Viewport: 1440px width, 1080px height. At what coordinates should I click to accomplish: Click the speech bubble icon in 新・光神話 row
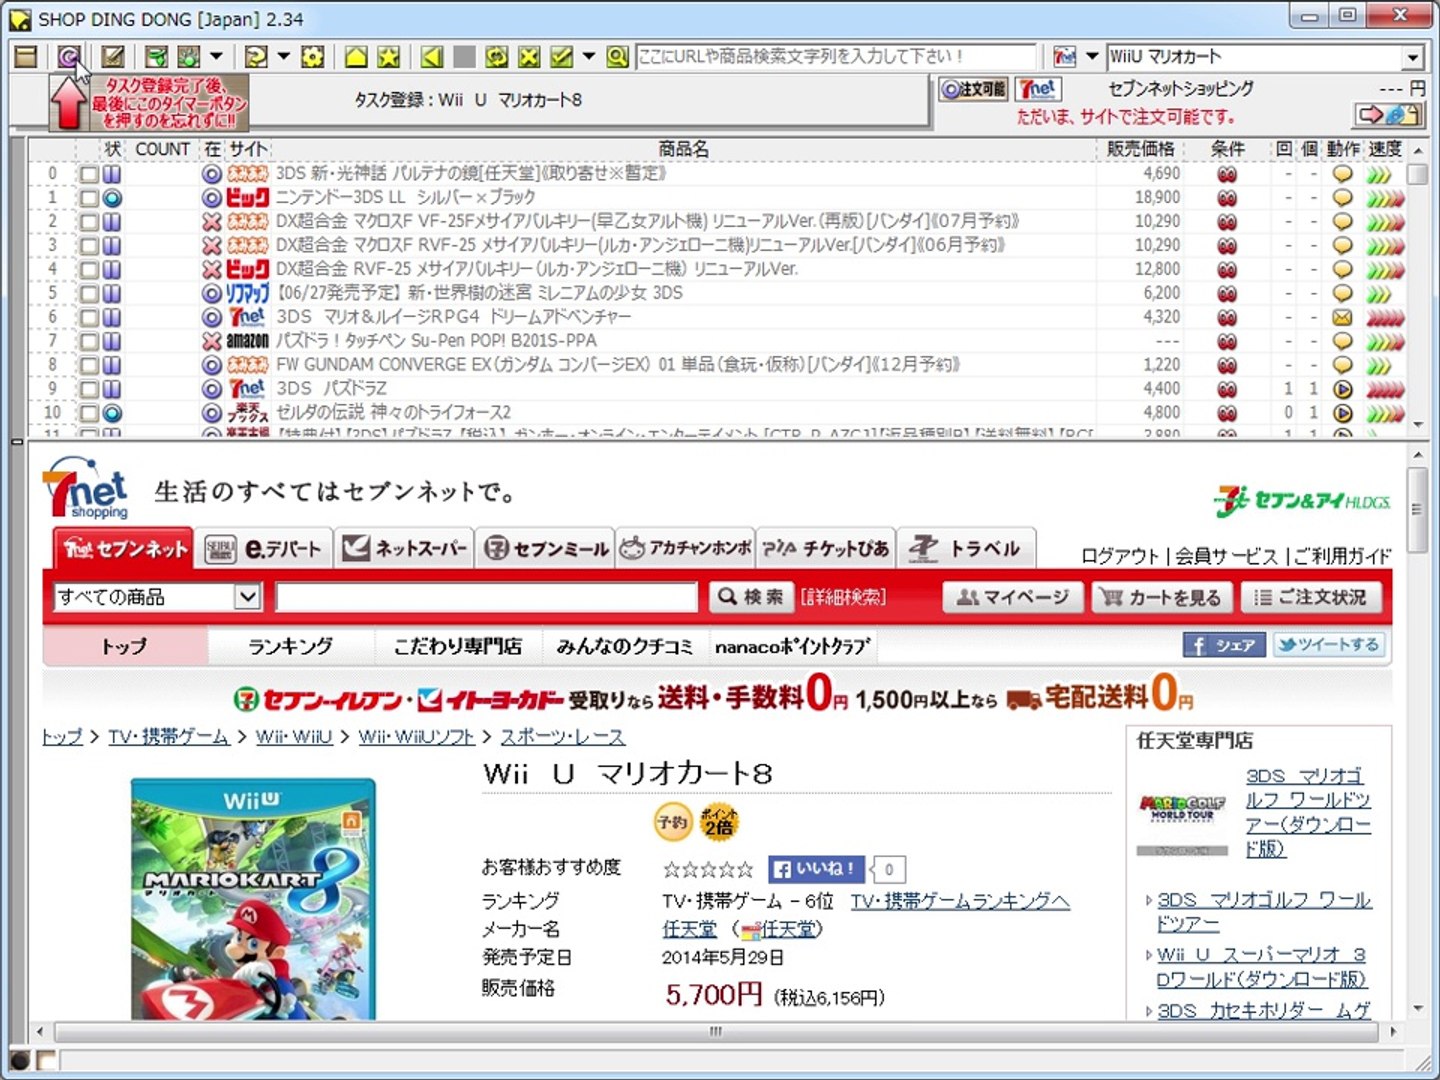coord(1343,174)
